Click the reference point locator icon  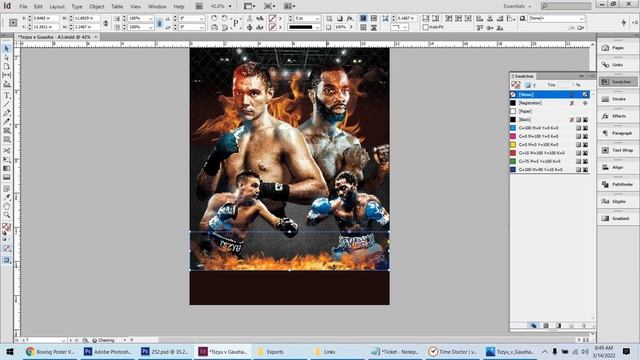coord(13,23)
